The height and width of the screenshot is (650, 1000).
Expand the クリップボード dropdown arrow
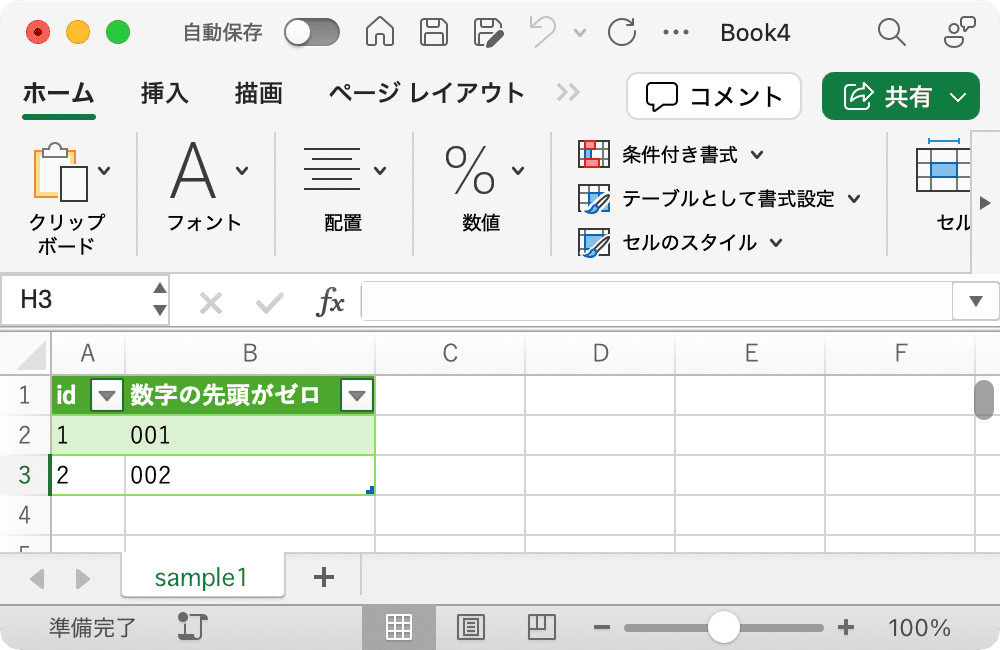click(x=104, y=170)
